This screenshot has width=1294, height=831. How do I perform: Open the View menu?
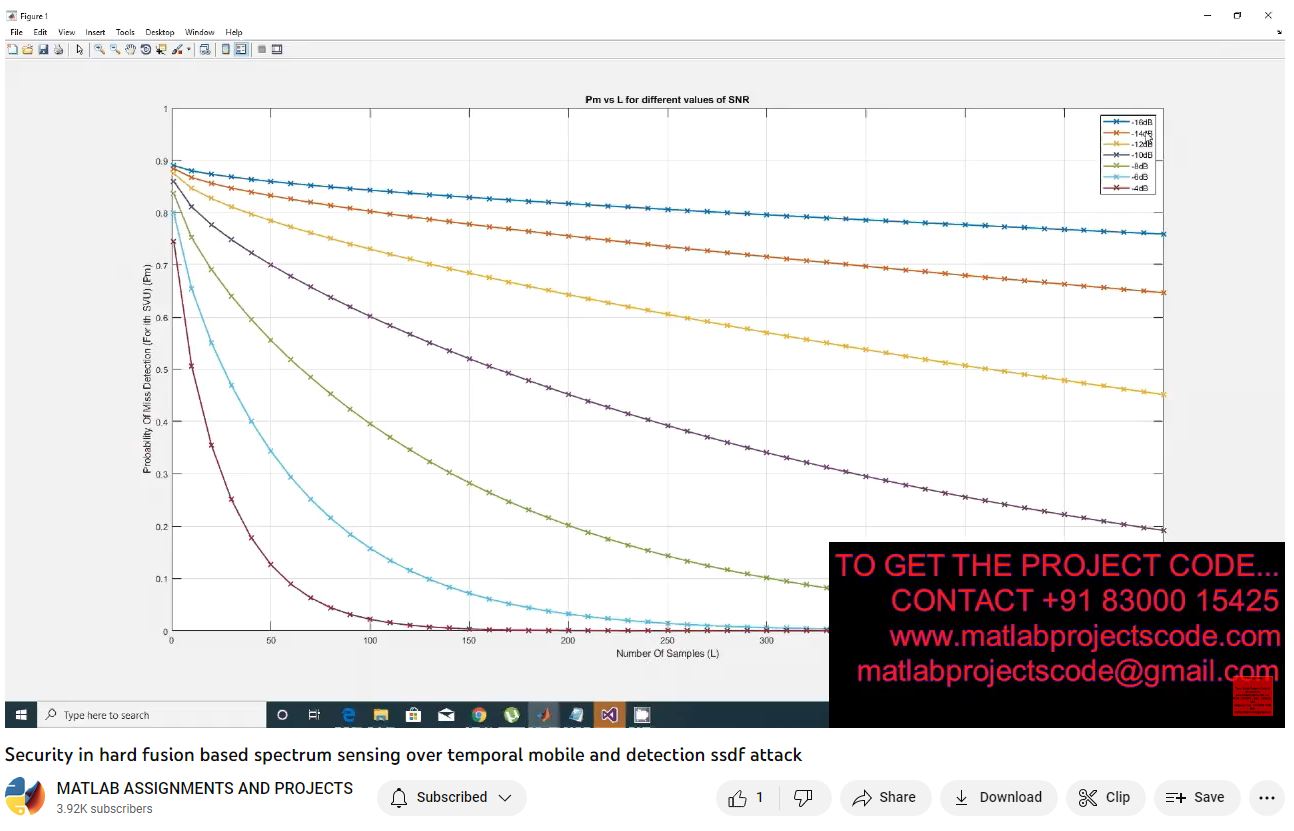(x=66, y=32)
